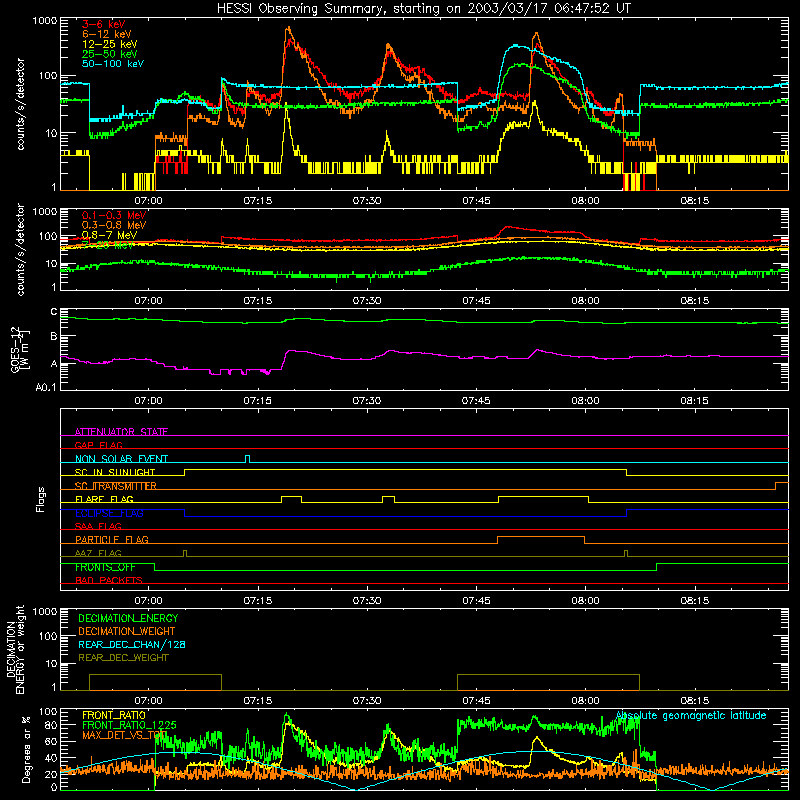
Task: Click the REAR_DEC_CHAN/128 legend label
Action: click(132, 644)
